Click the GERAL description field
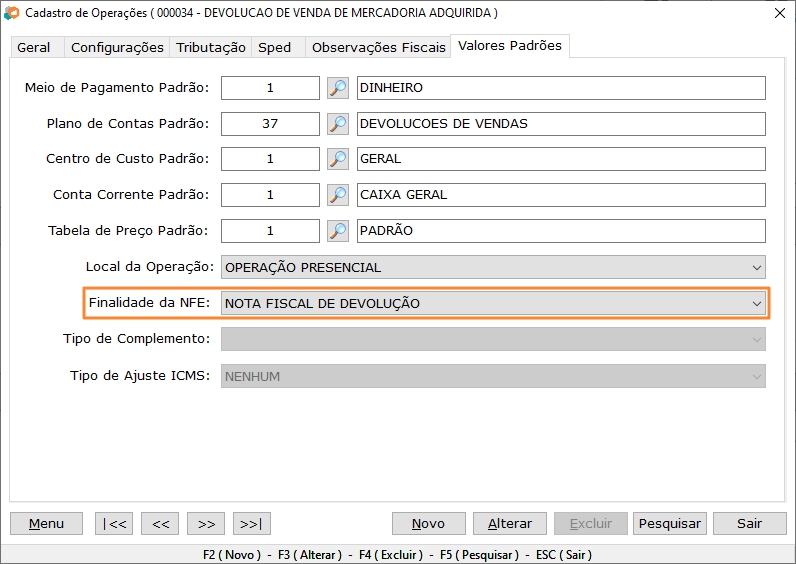 click(561, 159)
